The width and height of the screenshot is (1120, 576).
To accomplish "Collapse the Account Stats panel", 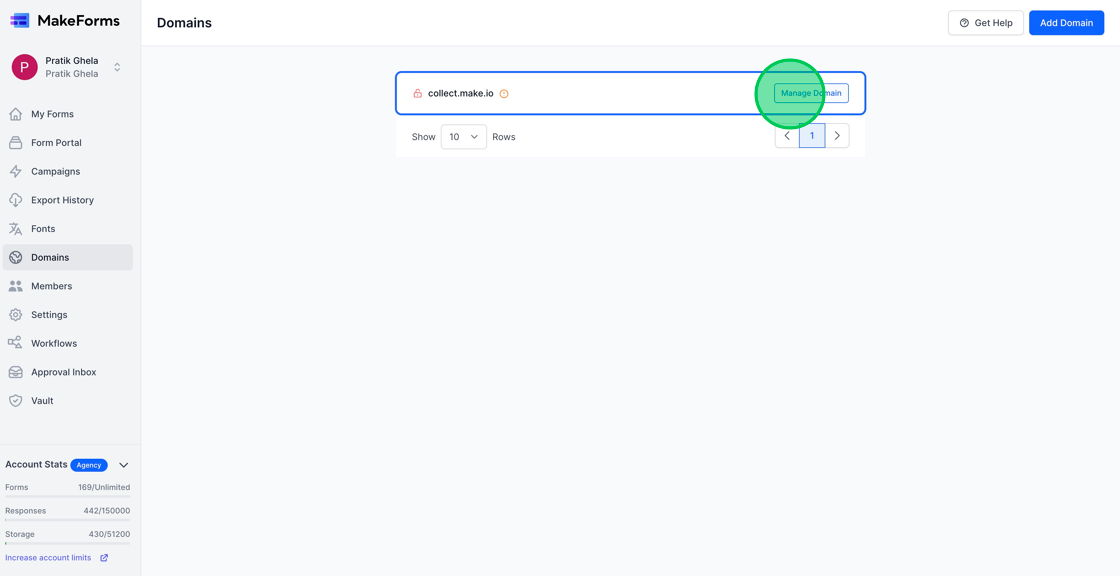I will pyautogui.click(x=123, y=464).
